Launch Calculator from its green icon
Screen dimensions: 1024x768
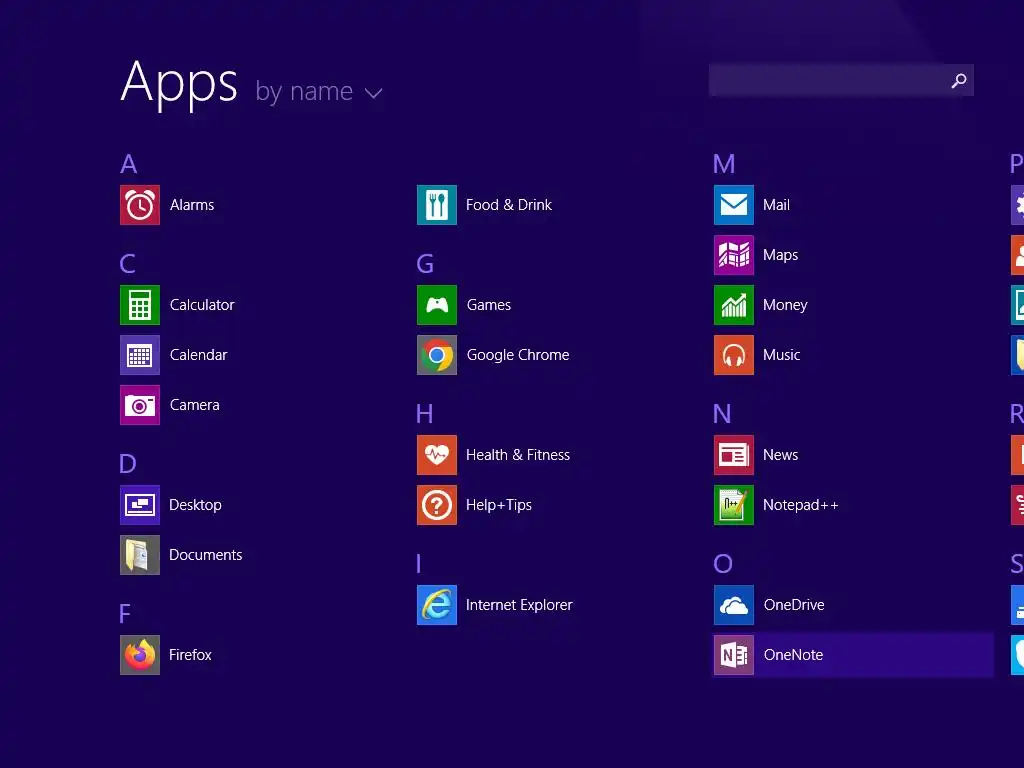click(140, 305)
